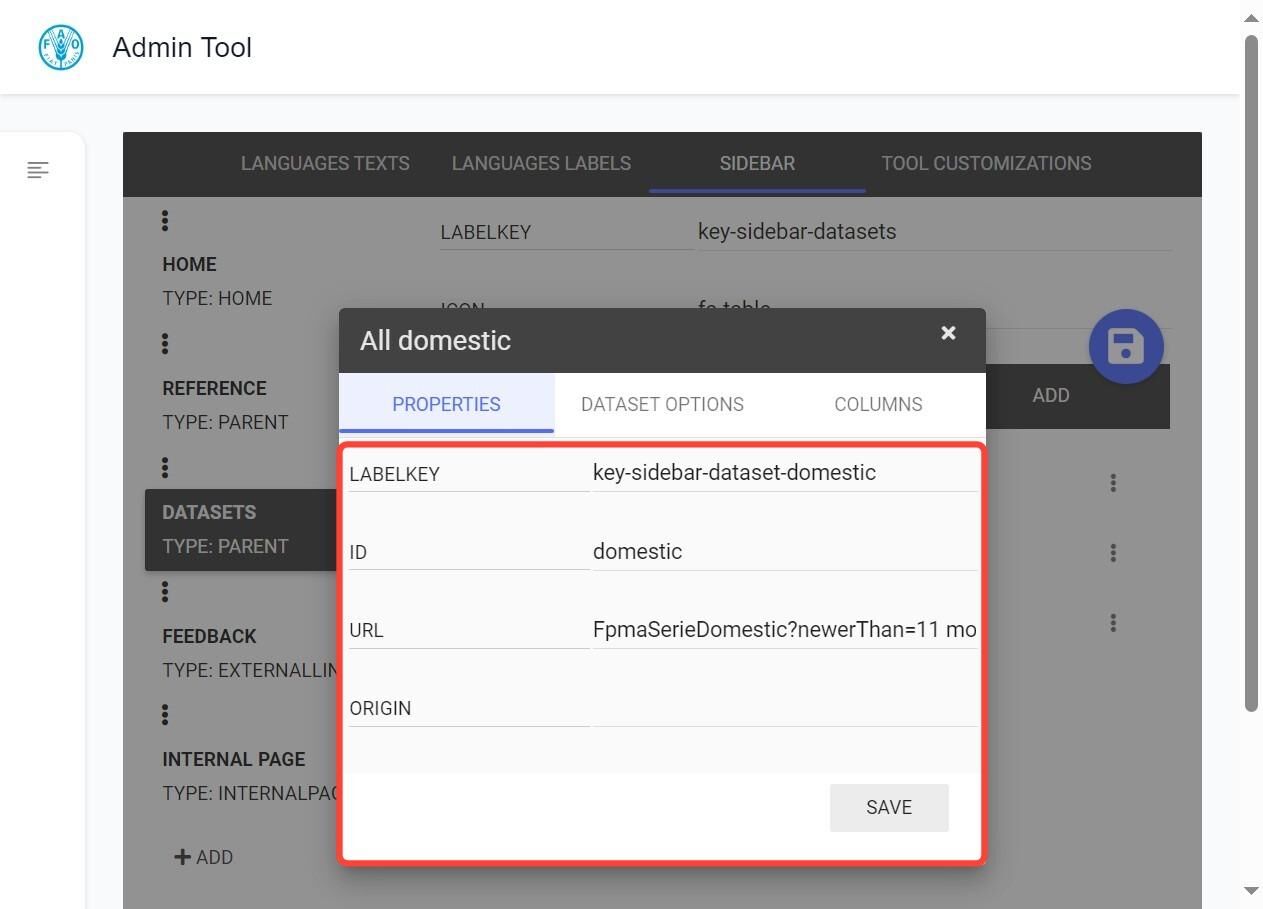Screen dimensions: 1263x909
Task: Open the TOOL CUSTOMIZATIONS tab
Action: tap(986, 163)
